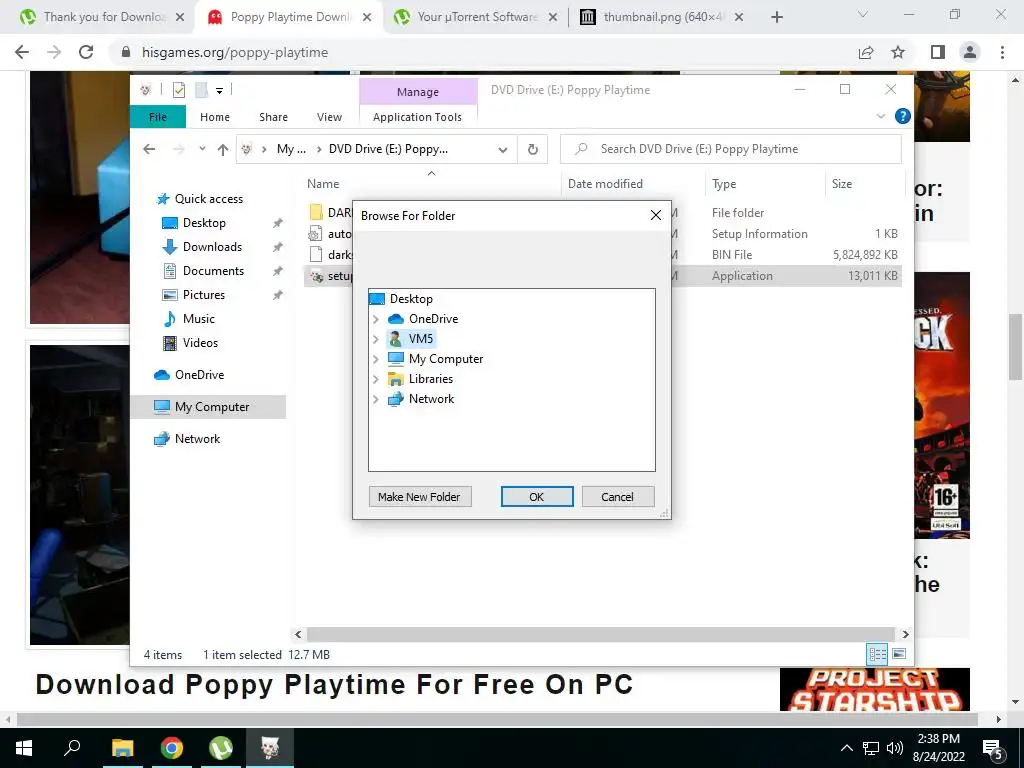Open the File tab in Explorer ribbon
Image resolution: width=1024 pixels, height=768 pixels.
pyautogui.click(x=158, y=117)
